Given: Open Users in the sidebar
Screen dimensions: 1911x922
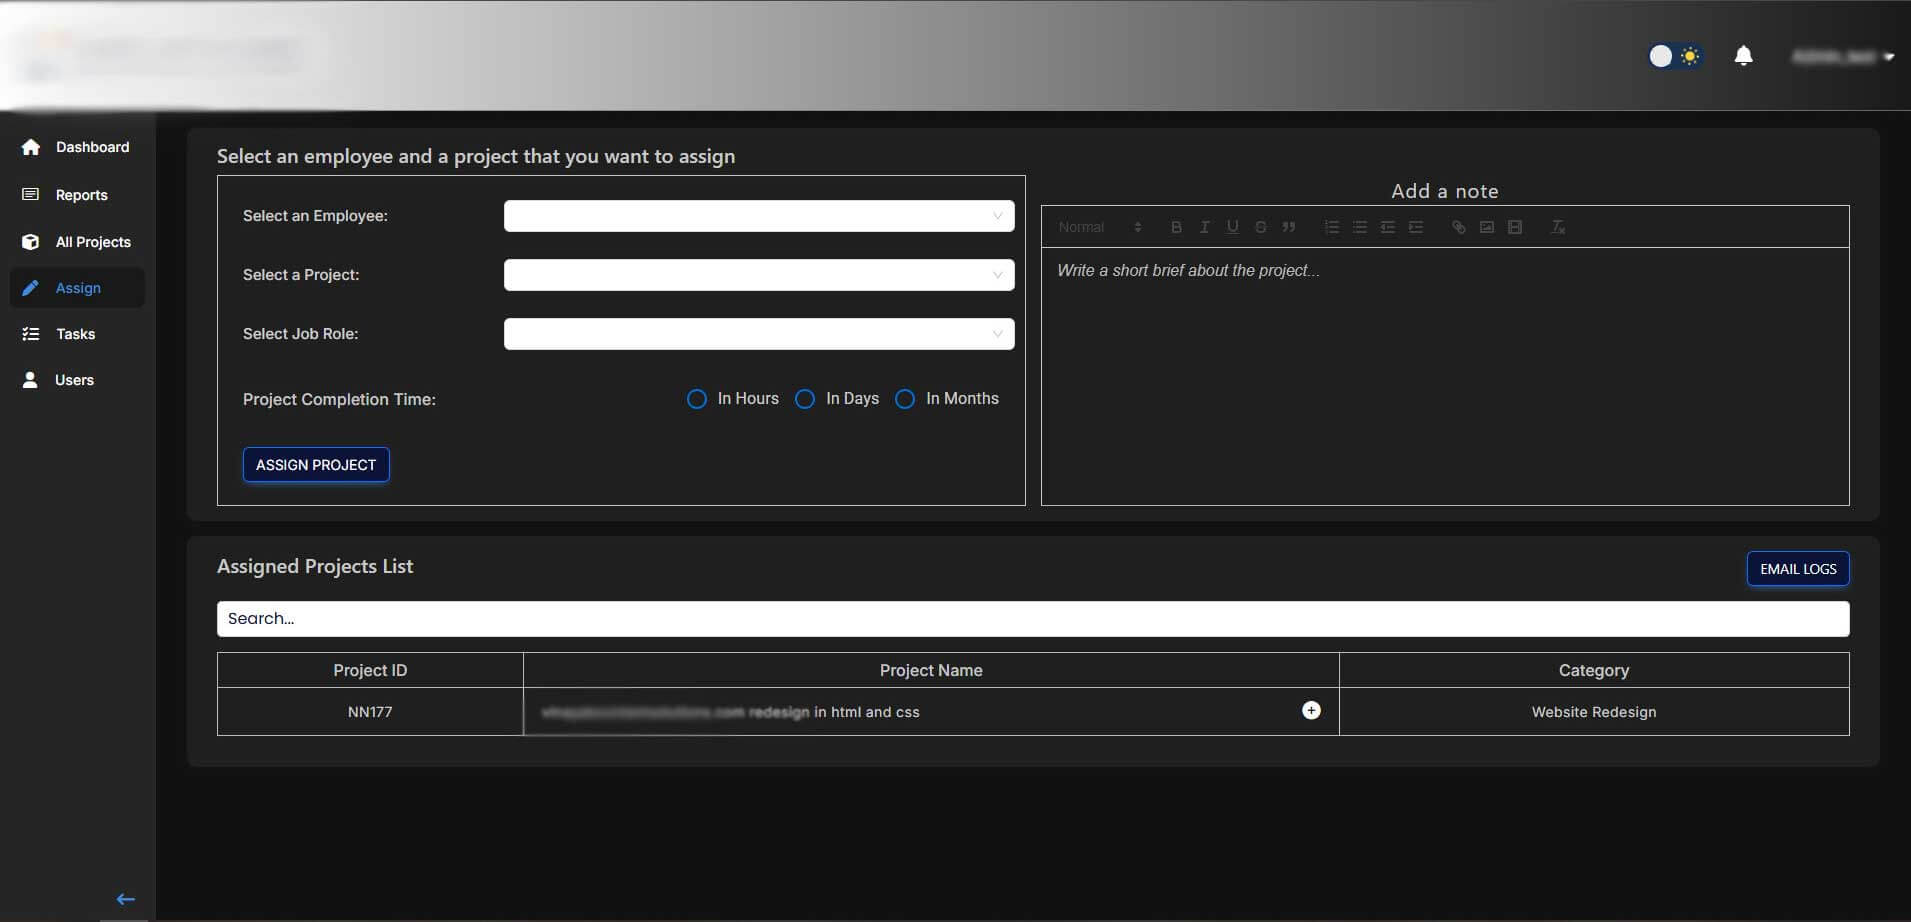Looking at the screenshot, I should (77, 380).
